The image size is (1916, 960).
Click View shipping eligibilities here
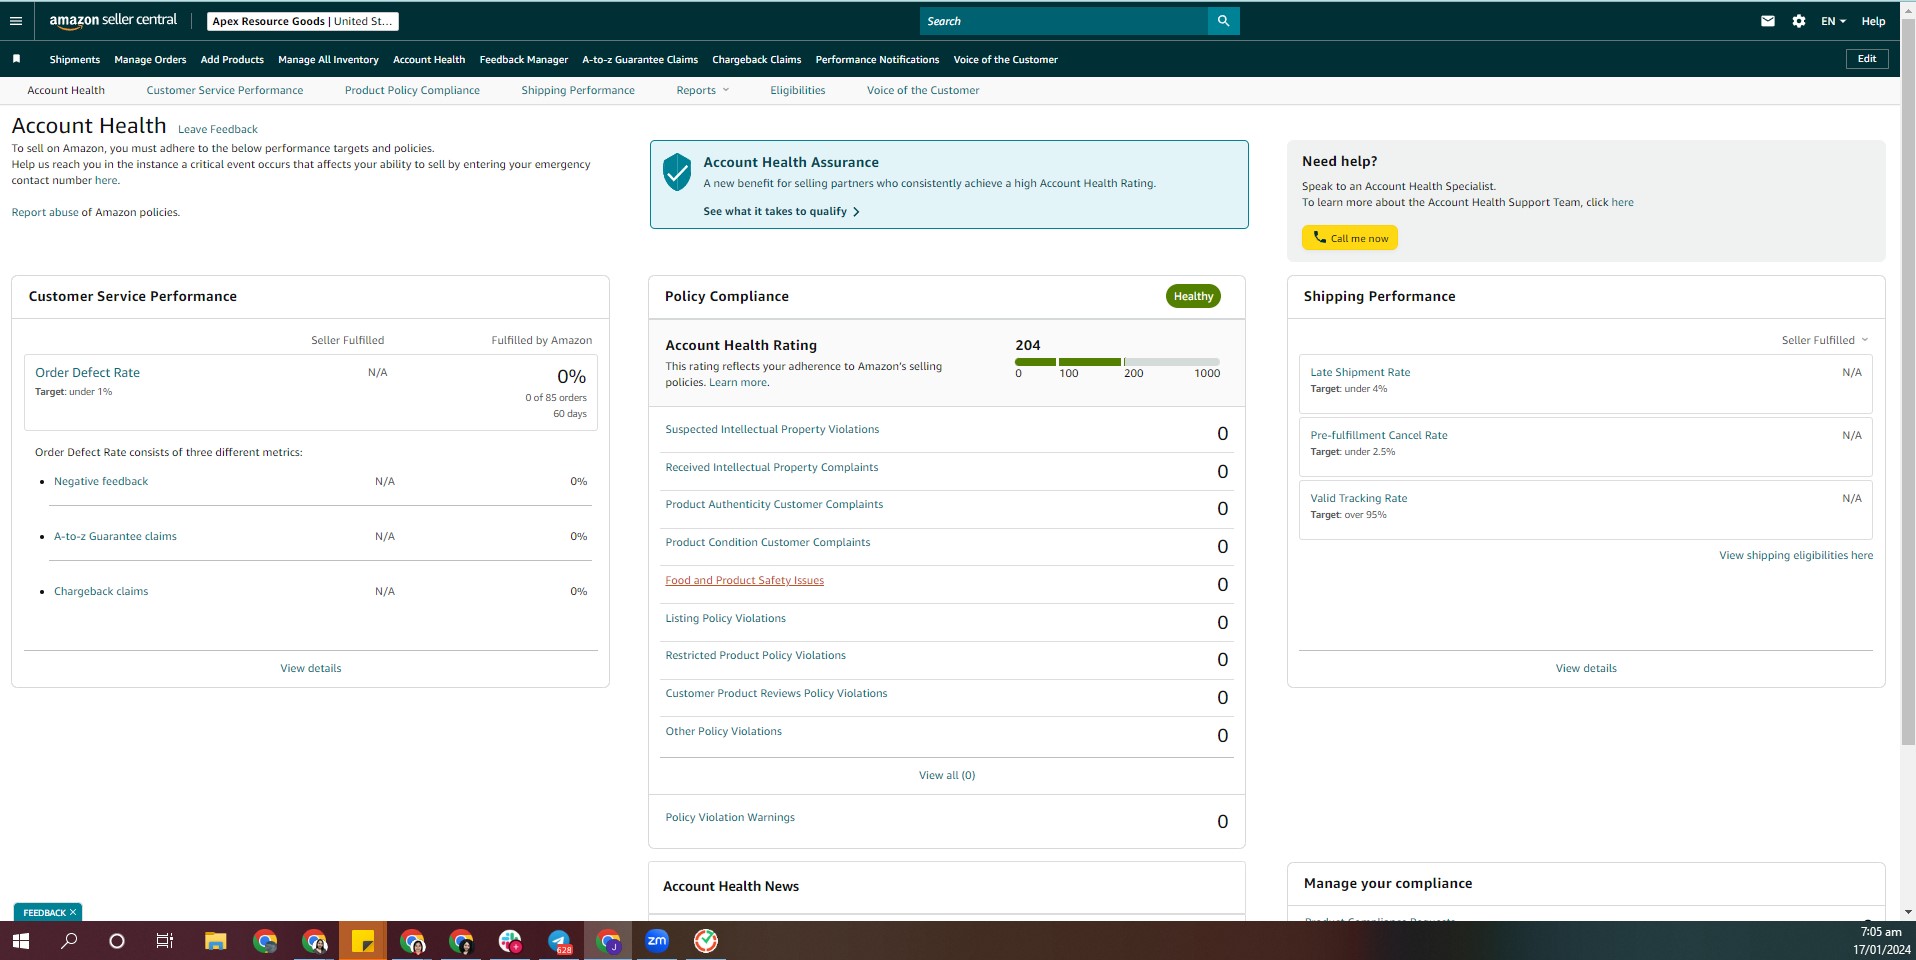point(1796,555)
